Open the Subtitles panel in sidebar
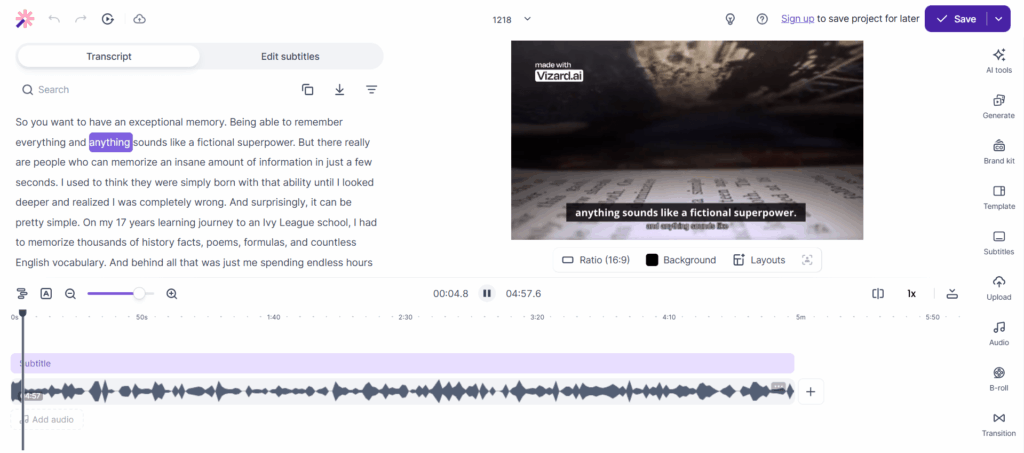 coord(999,242)
